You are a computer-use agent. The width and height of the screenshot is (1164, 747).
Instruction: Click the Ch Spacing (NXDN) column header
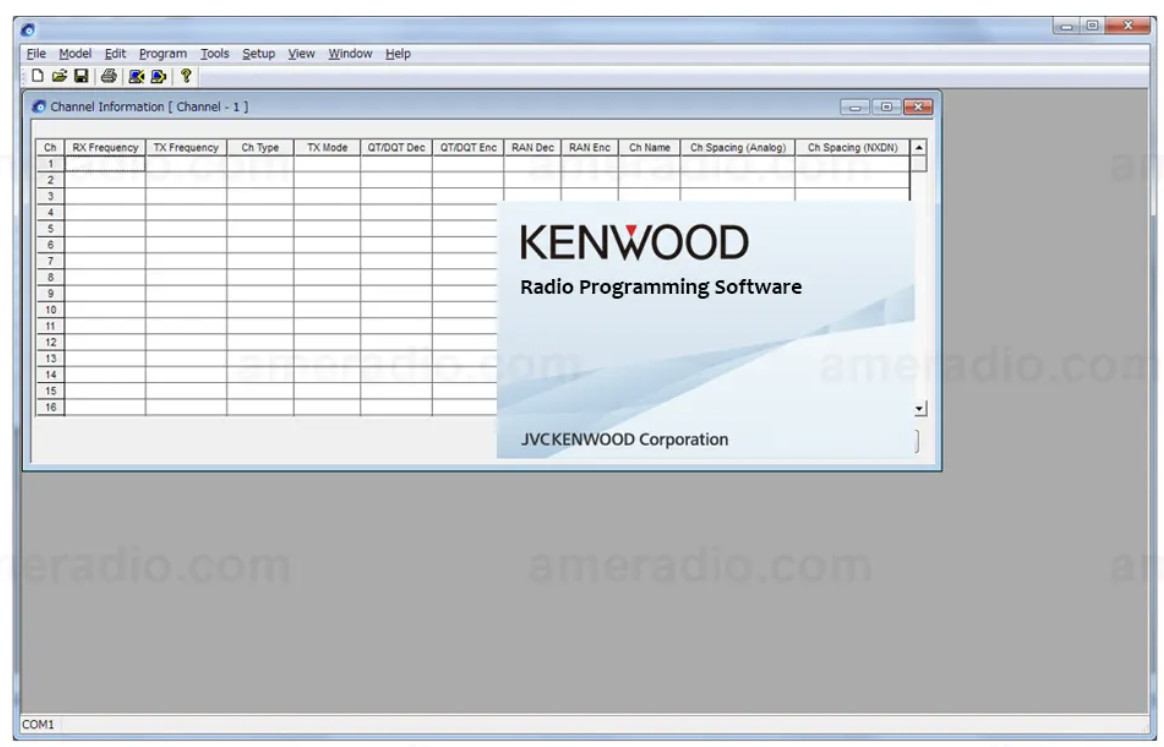tap(853, 147)
